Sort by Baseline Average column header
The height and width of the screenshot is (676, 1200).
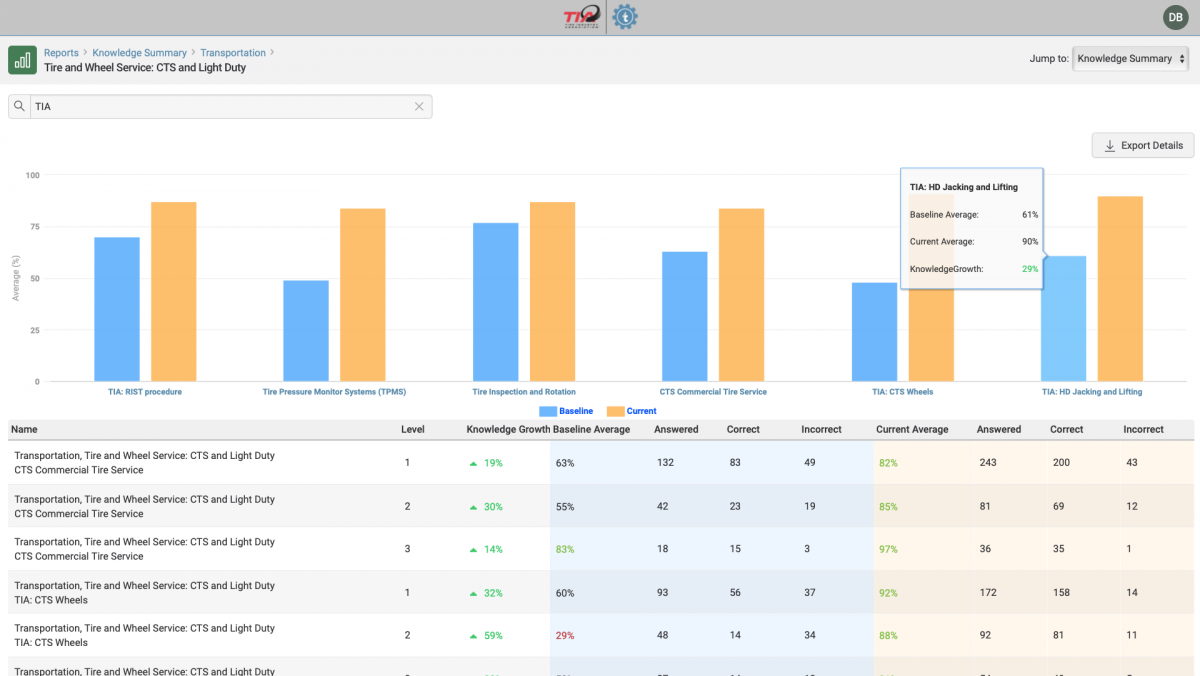592,429
